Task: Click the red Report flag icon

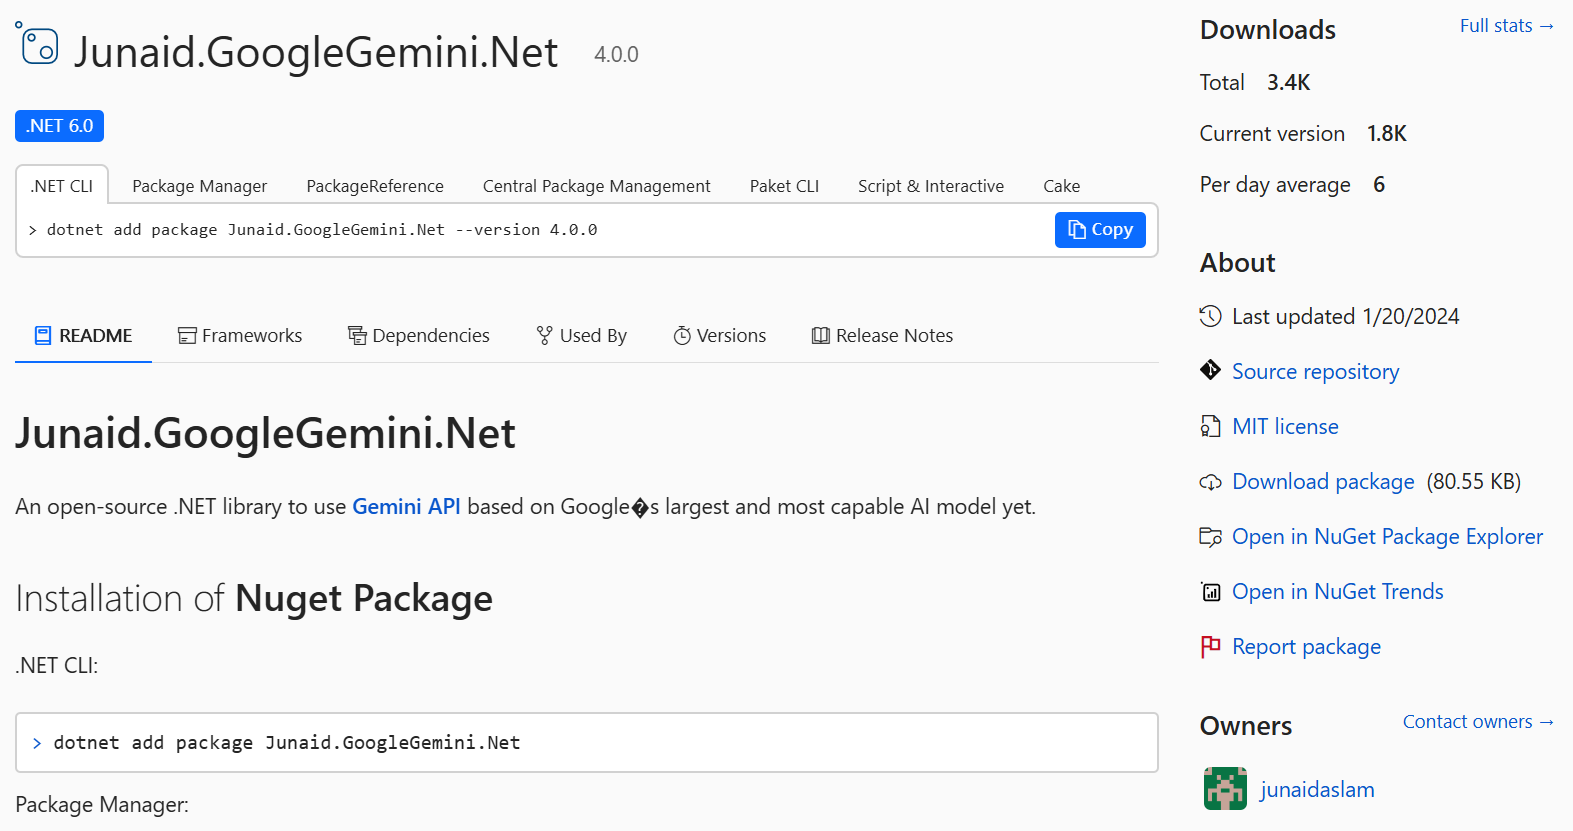Action: tap(1210, 646)
